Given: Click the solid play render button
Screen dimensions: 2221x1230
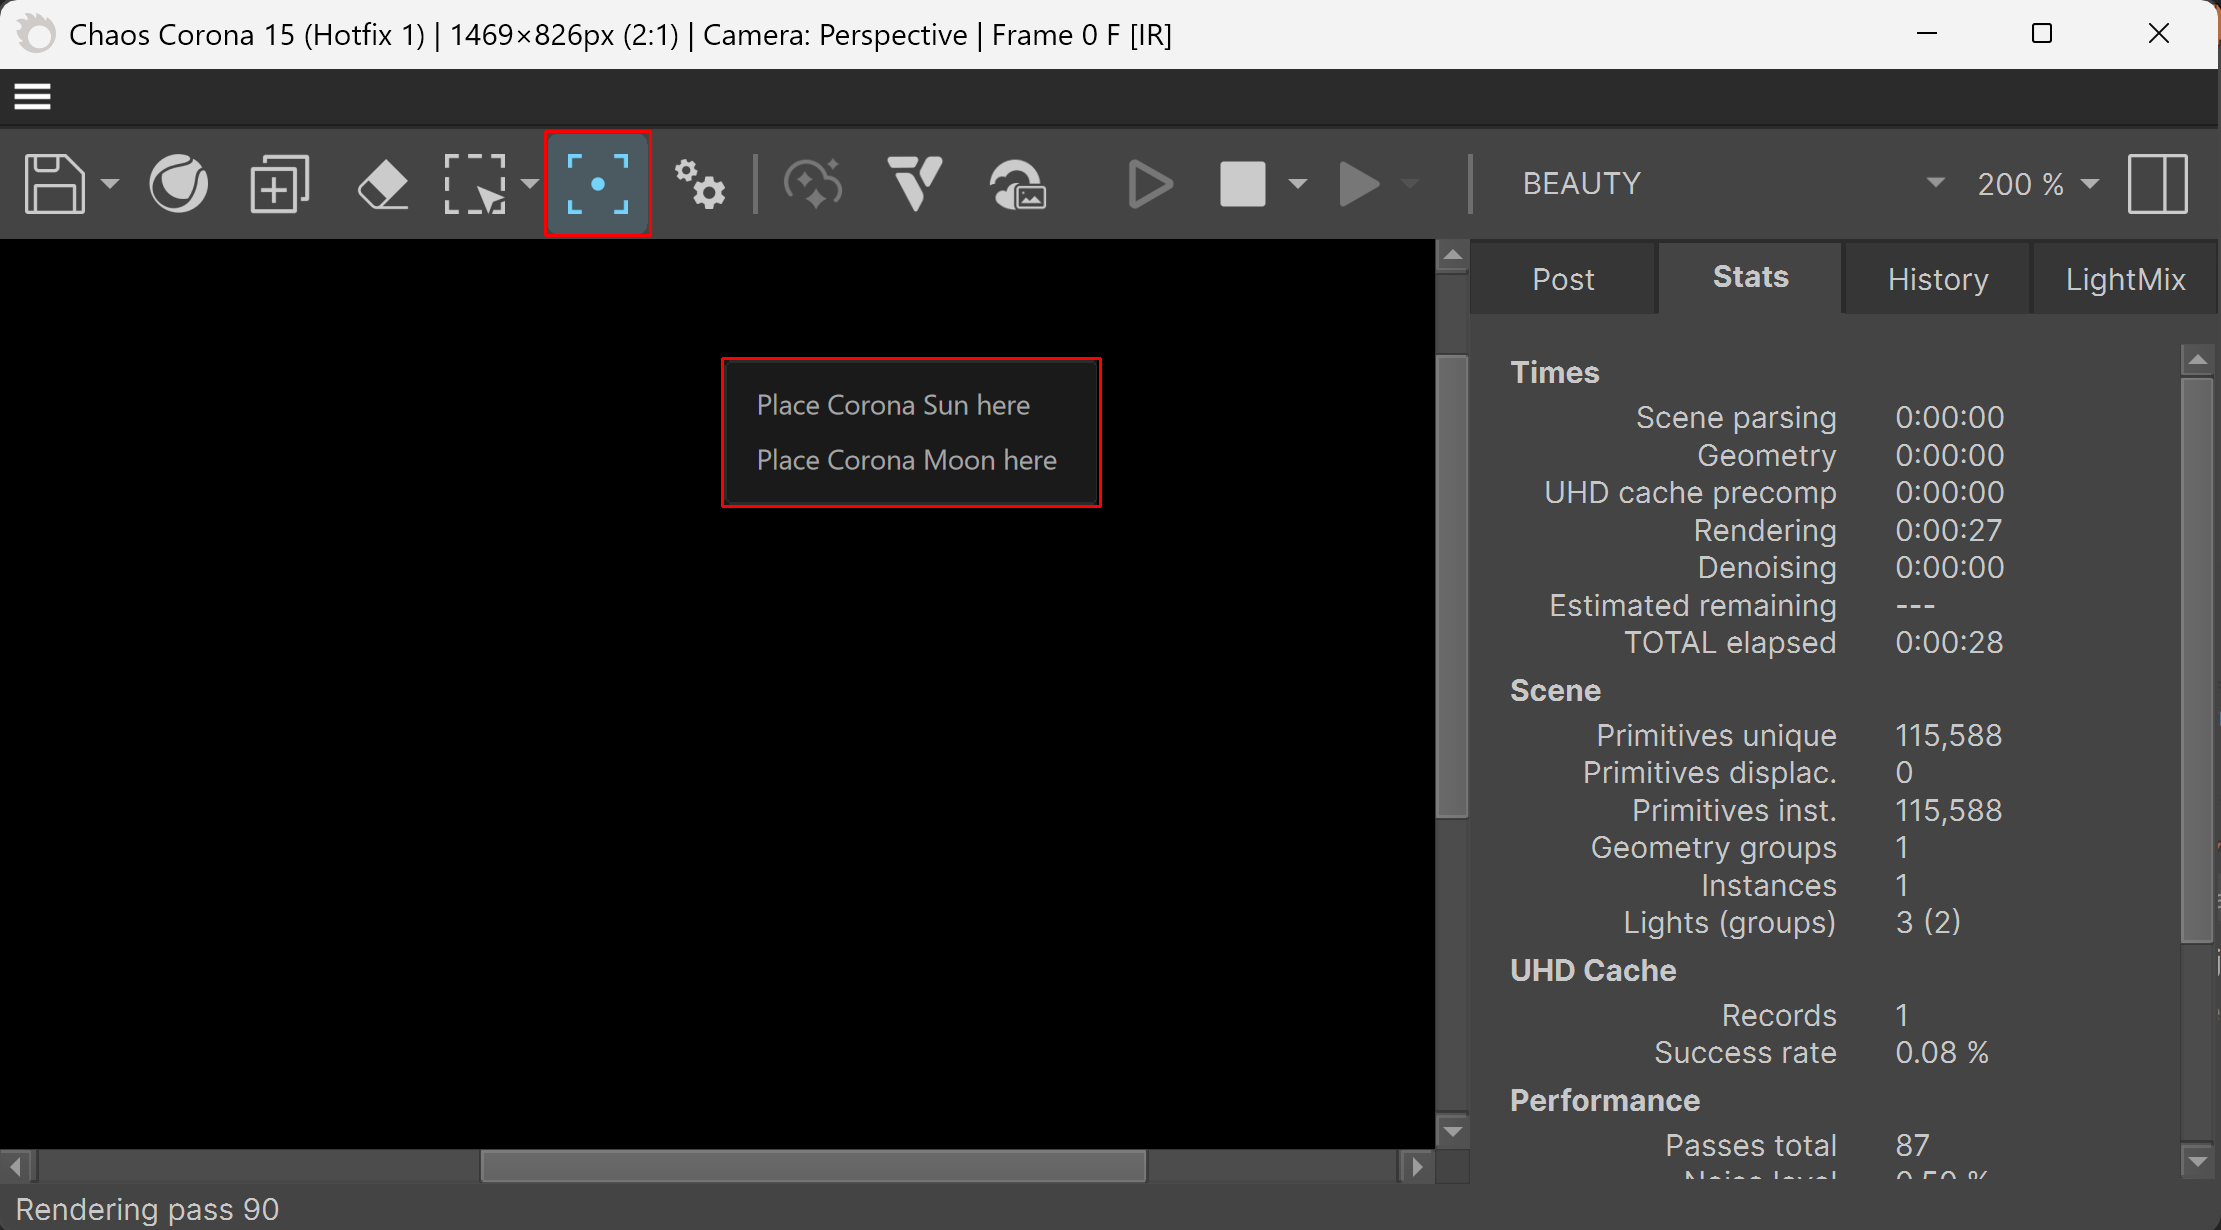Looking at the screenshot, I should pos(1359,184).
